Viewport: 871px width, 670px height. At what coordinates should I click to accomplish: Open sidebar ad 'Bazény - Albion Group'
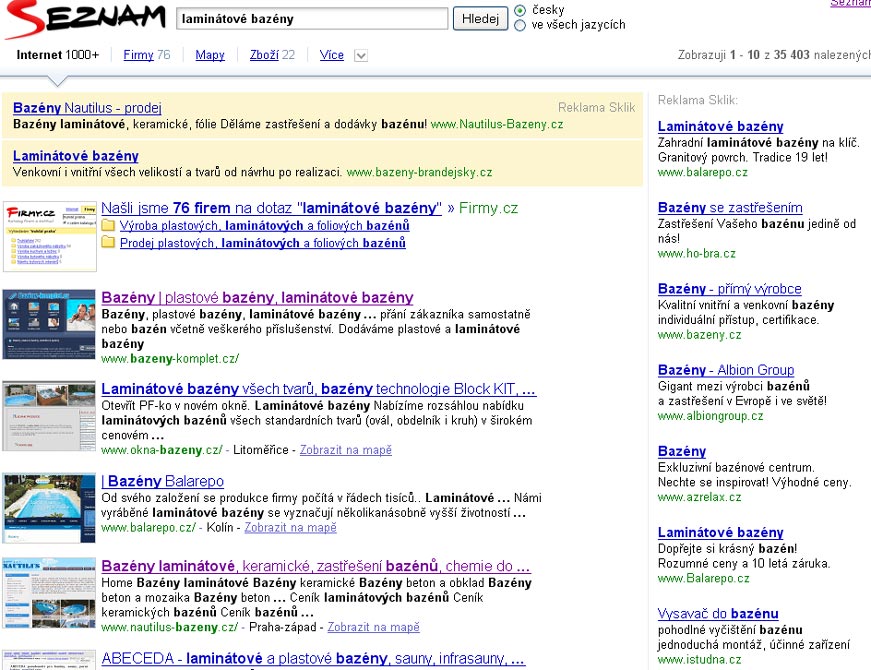[x=726, y=370]
